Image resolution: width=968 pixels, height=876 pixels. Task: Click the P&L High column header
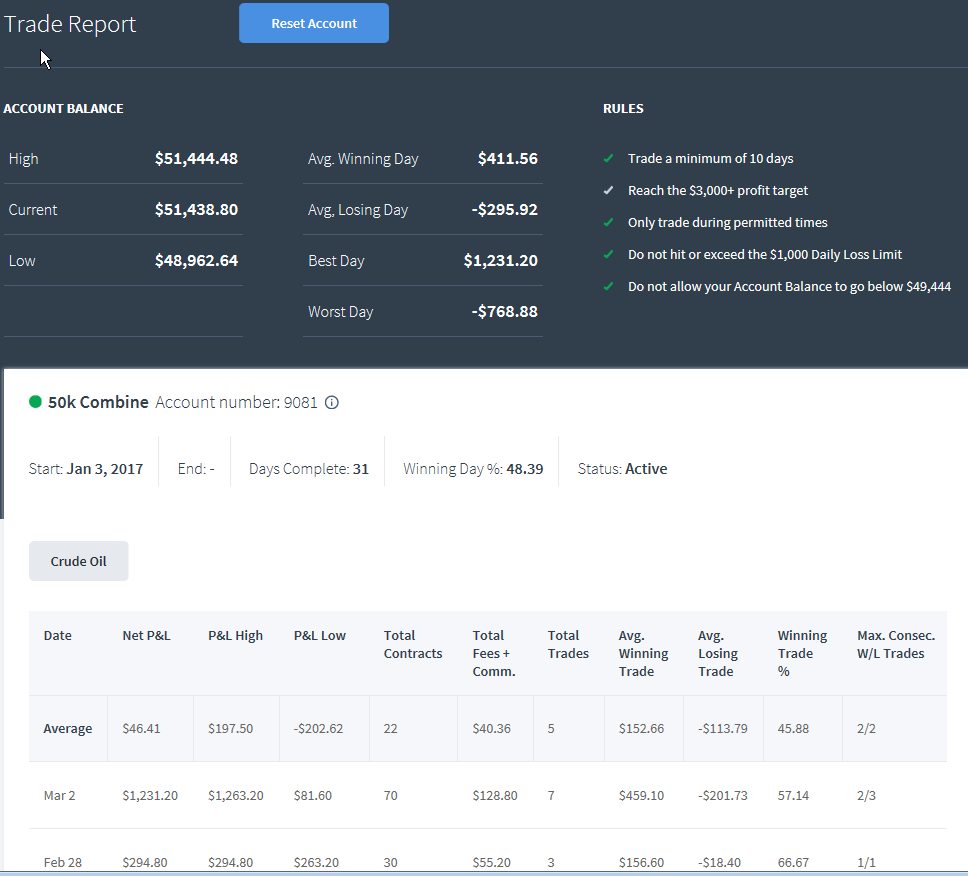tap(235, 635)
